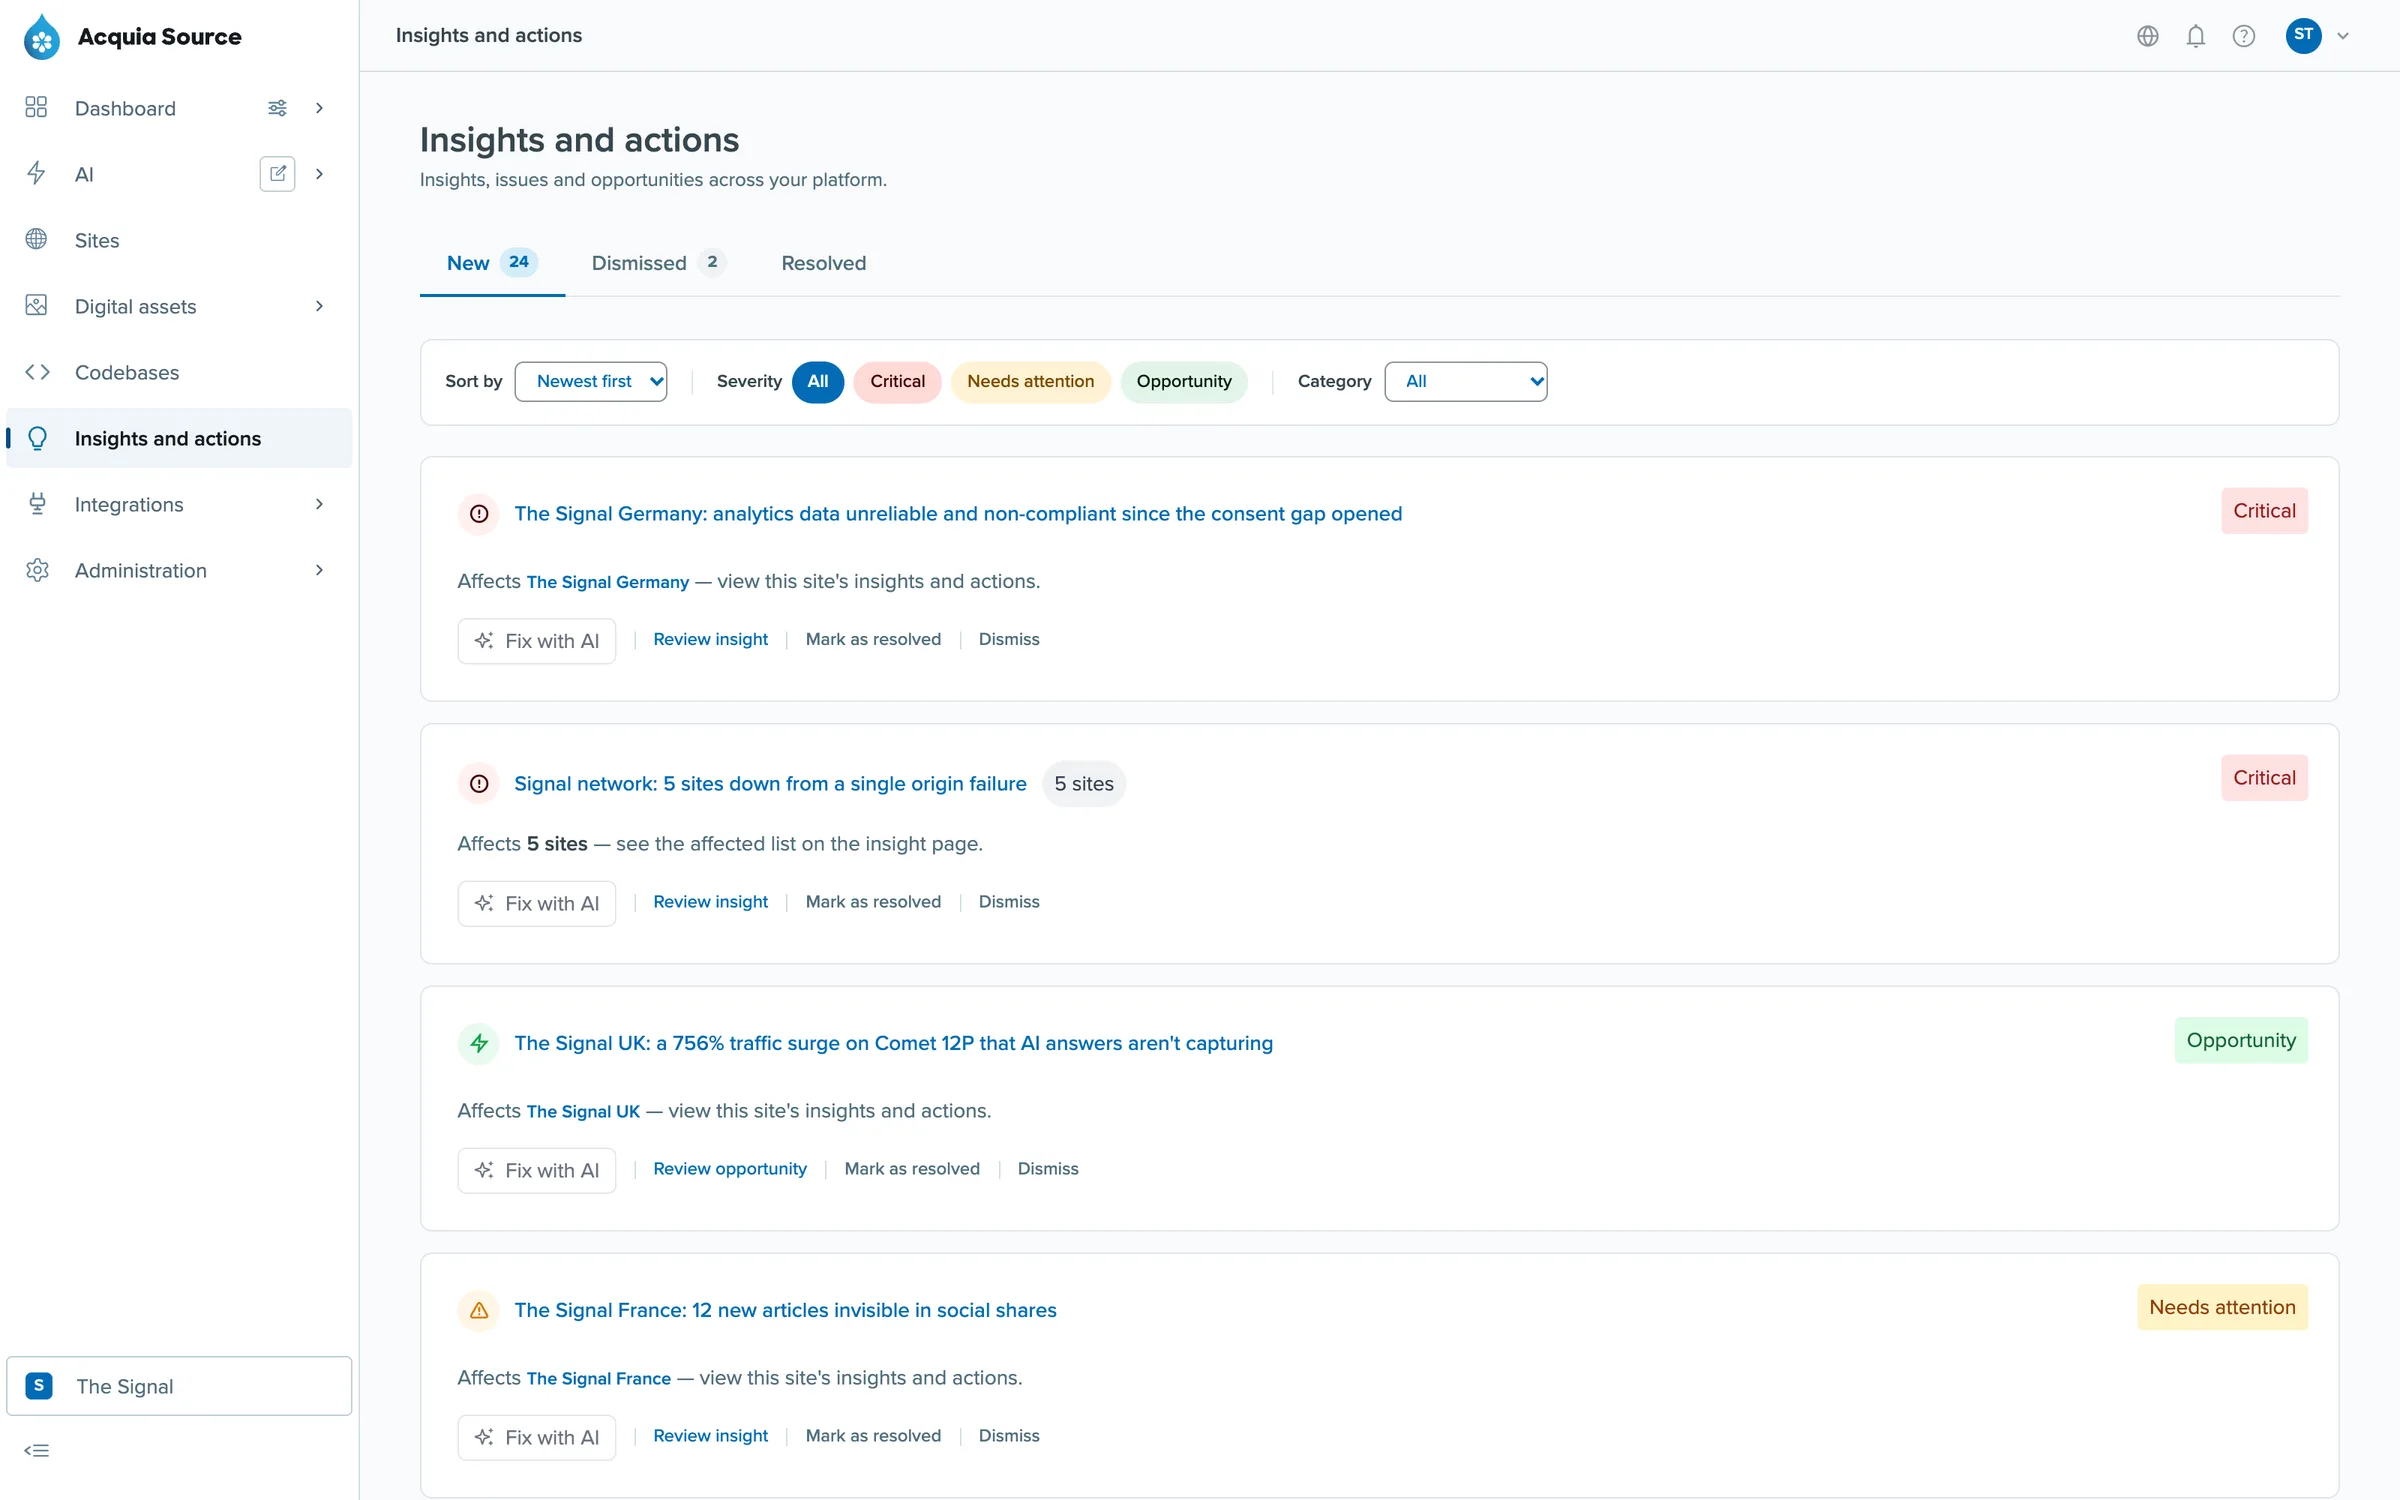Screen dimensions: 2400x1500
Task: Collapse the sidebar with the bottom arrow icon
Action: pyautogui.click(x=37, y=1450)
